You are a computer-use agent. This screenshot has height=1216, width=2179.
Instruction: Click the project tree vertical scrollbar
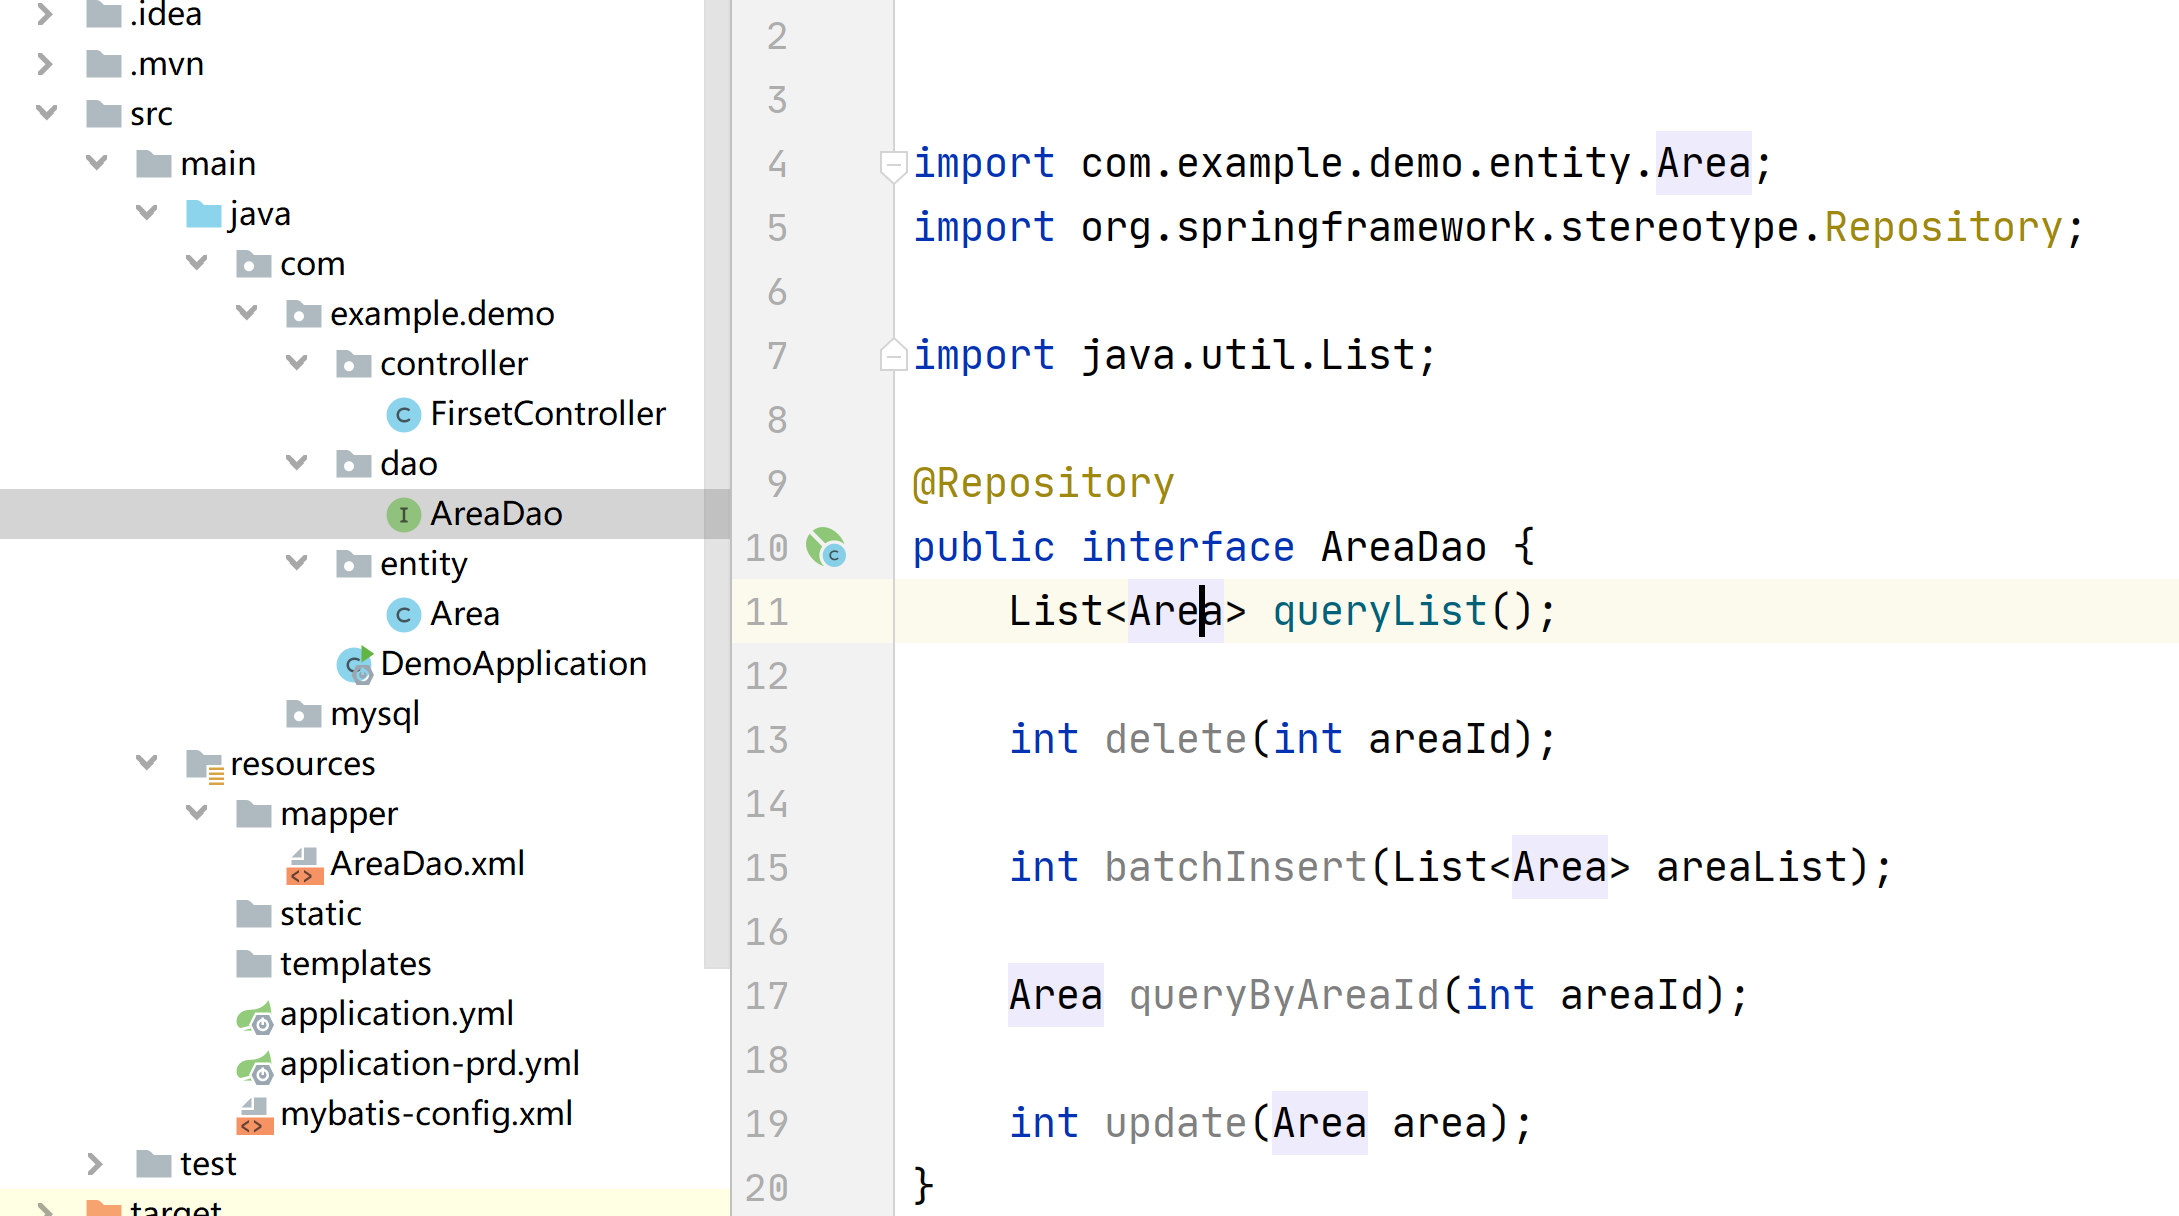(716, 480)
